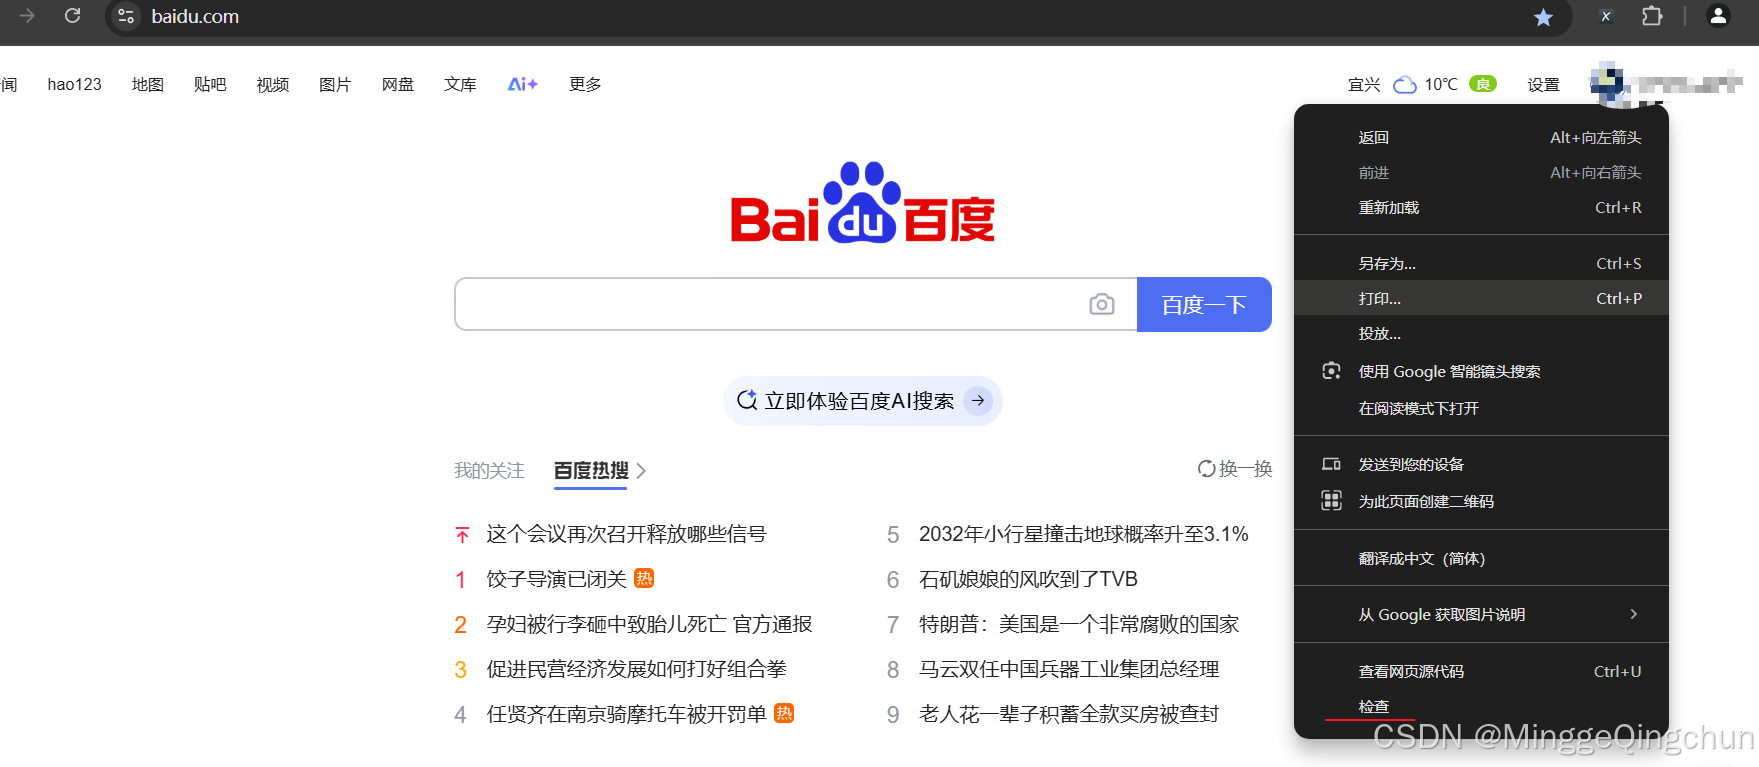Open the 设置 dropdown
This screenshot has height=767, width=1759.
[1543, 85]
